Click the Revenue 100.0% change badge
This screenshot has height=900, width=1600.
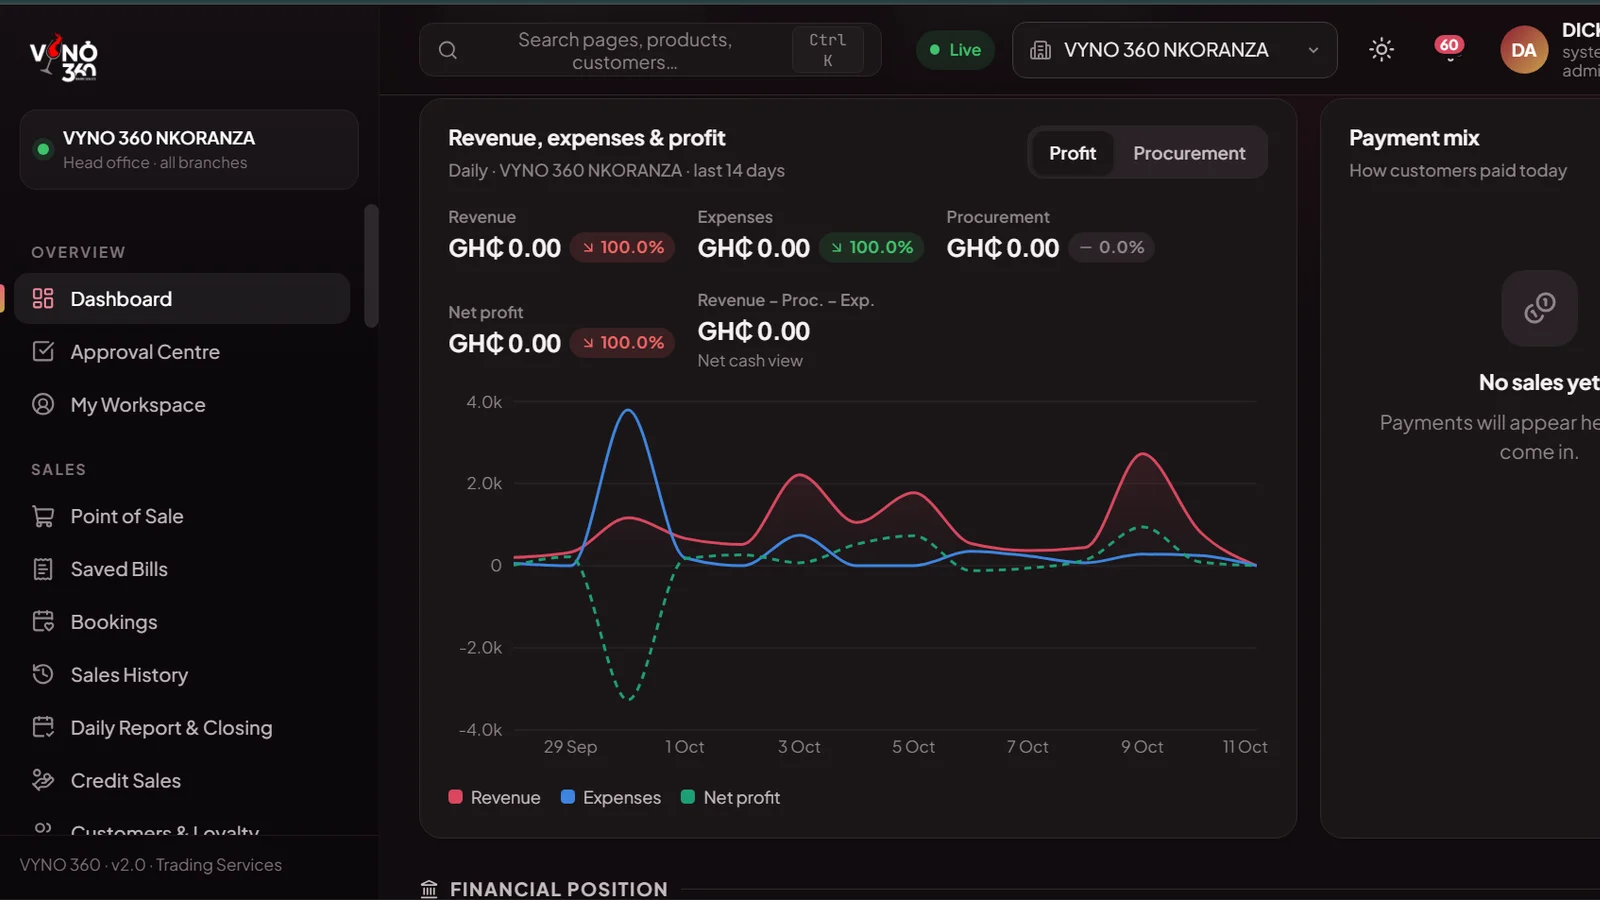622,247
